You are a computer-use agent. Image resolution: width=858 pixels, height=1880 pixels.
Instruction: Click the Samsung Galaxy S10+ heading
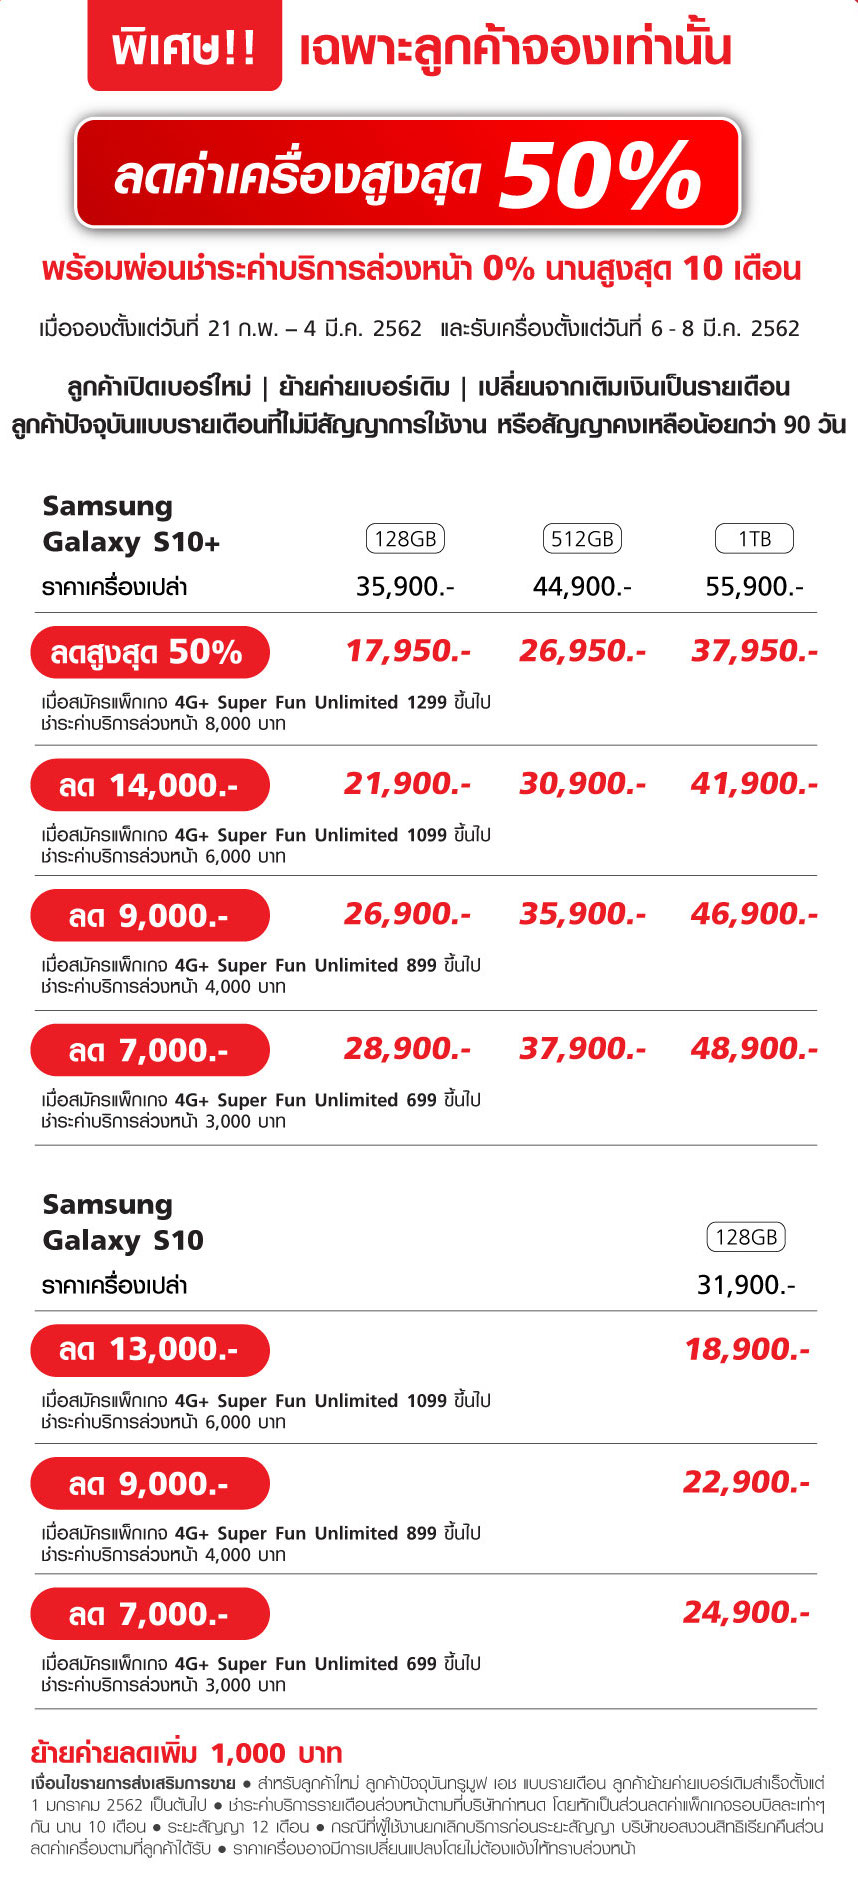click(131, 524)
